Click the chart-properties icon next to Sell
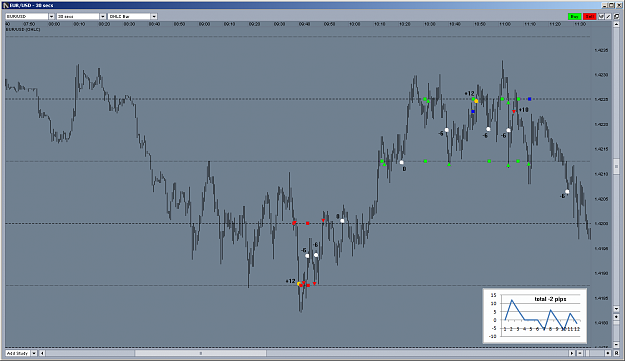The image size is (625, 361). 601,16
